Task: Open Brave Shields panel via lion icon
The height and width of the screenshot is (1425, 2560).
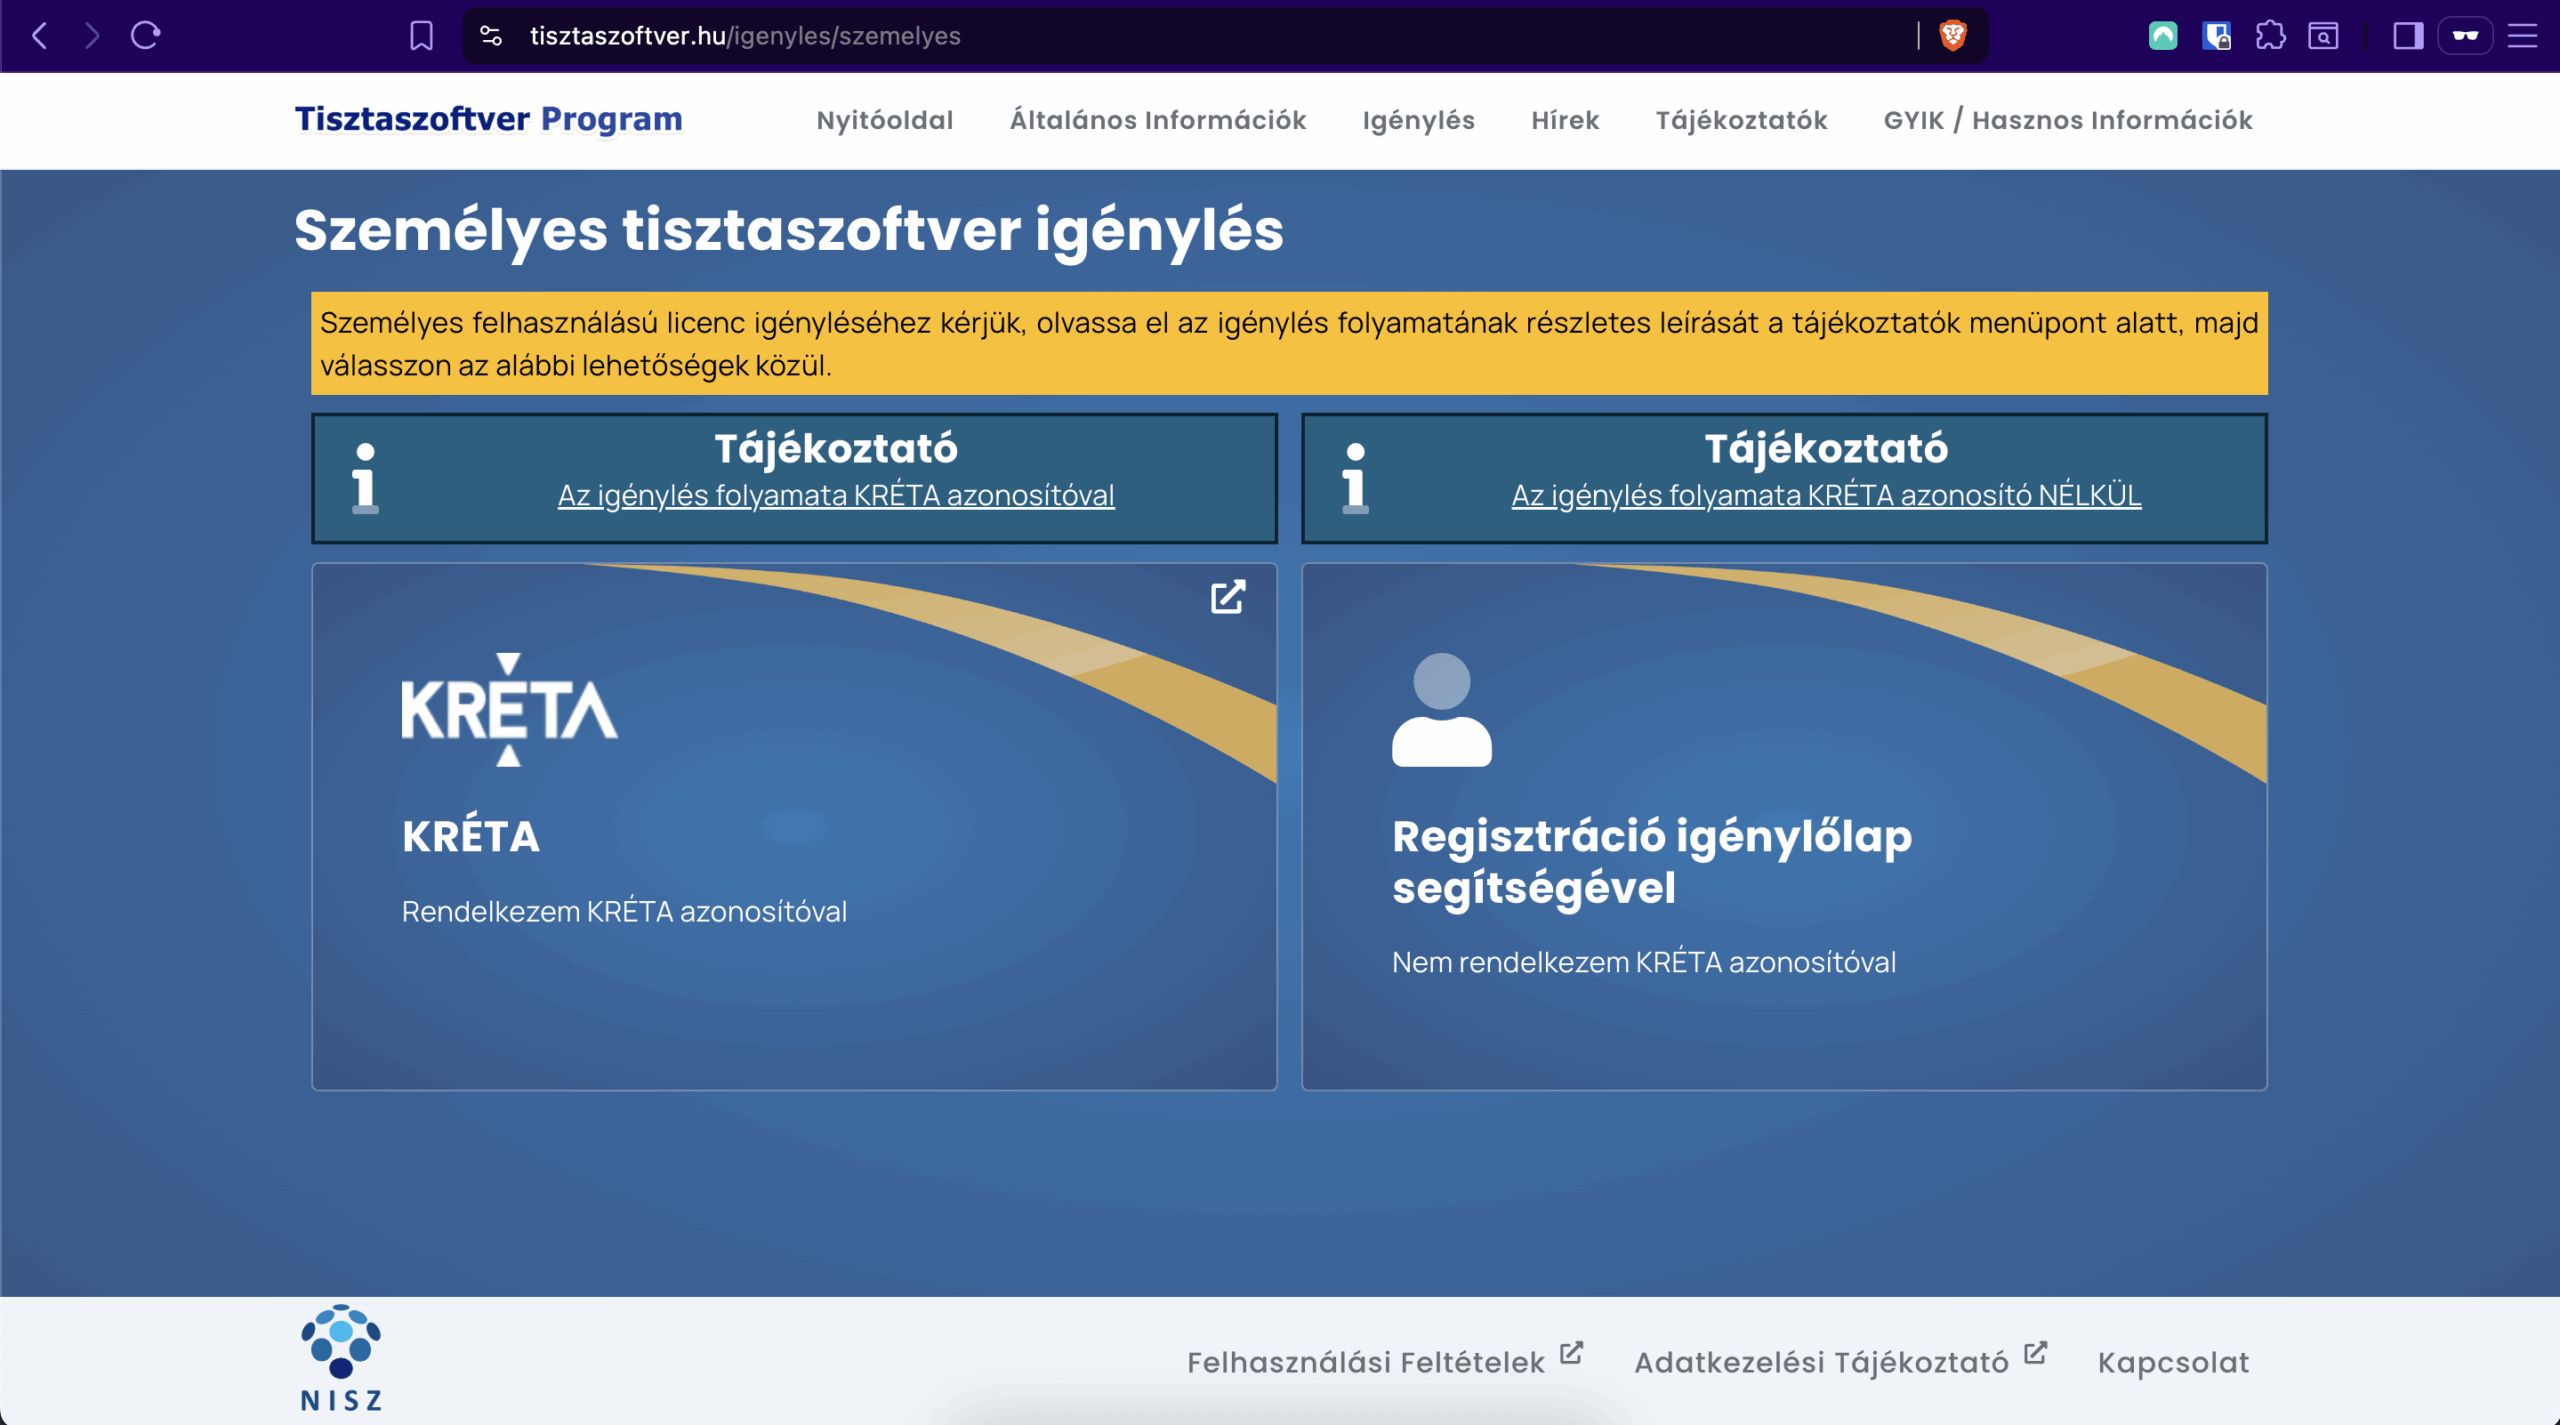Action: coord(1953,35)
